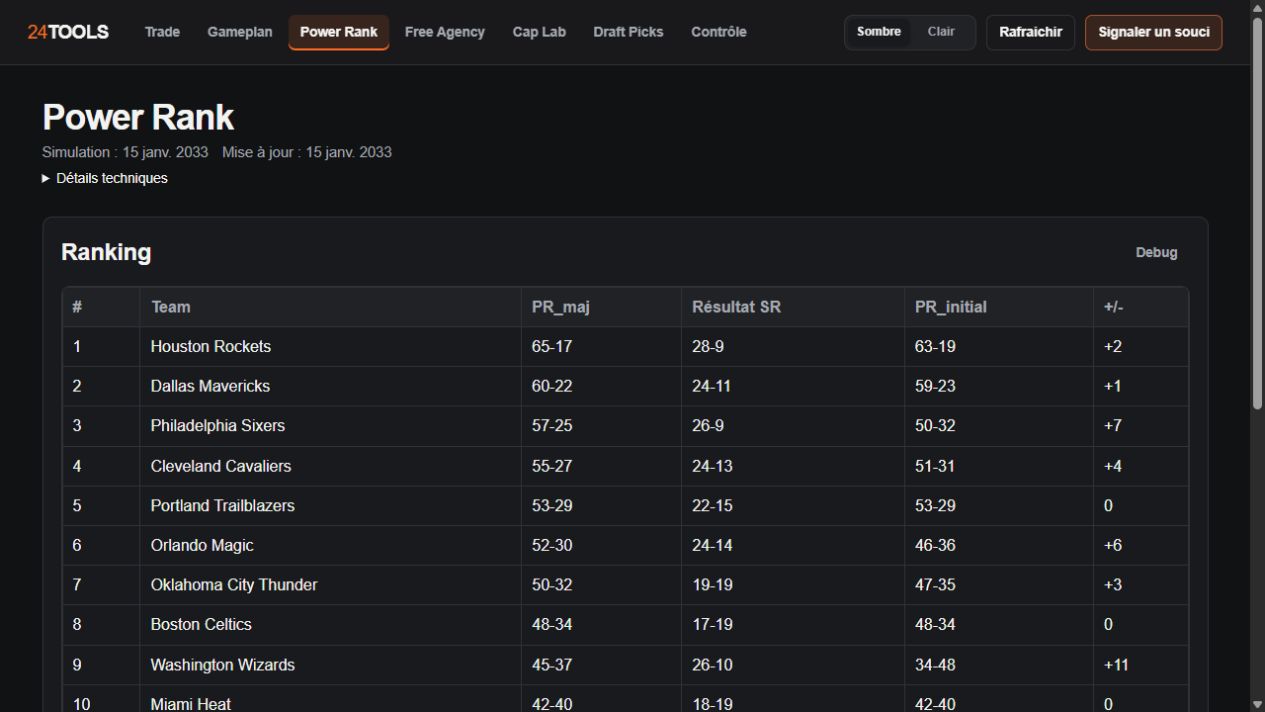Click Oklahoma City Thunder Résultat SR 19-19
Viewport: 1265px width, 712px height.
pyautogui.click(x=712, y=585)
